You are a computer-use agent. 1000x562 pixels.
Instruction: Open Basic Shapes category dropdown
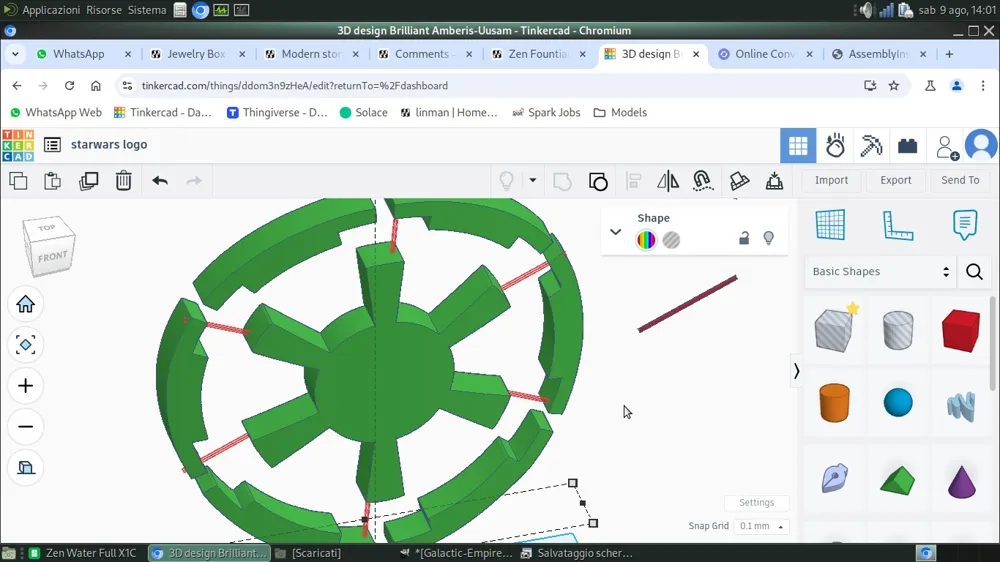coord(880,272)
